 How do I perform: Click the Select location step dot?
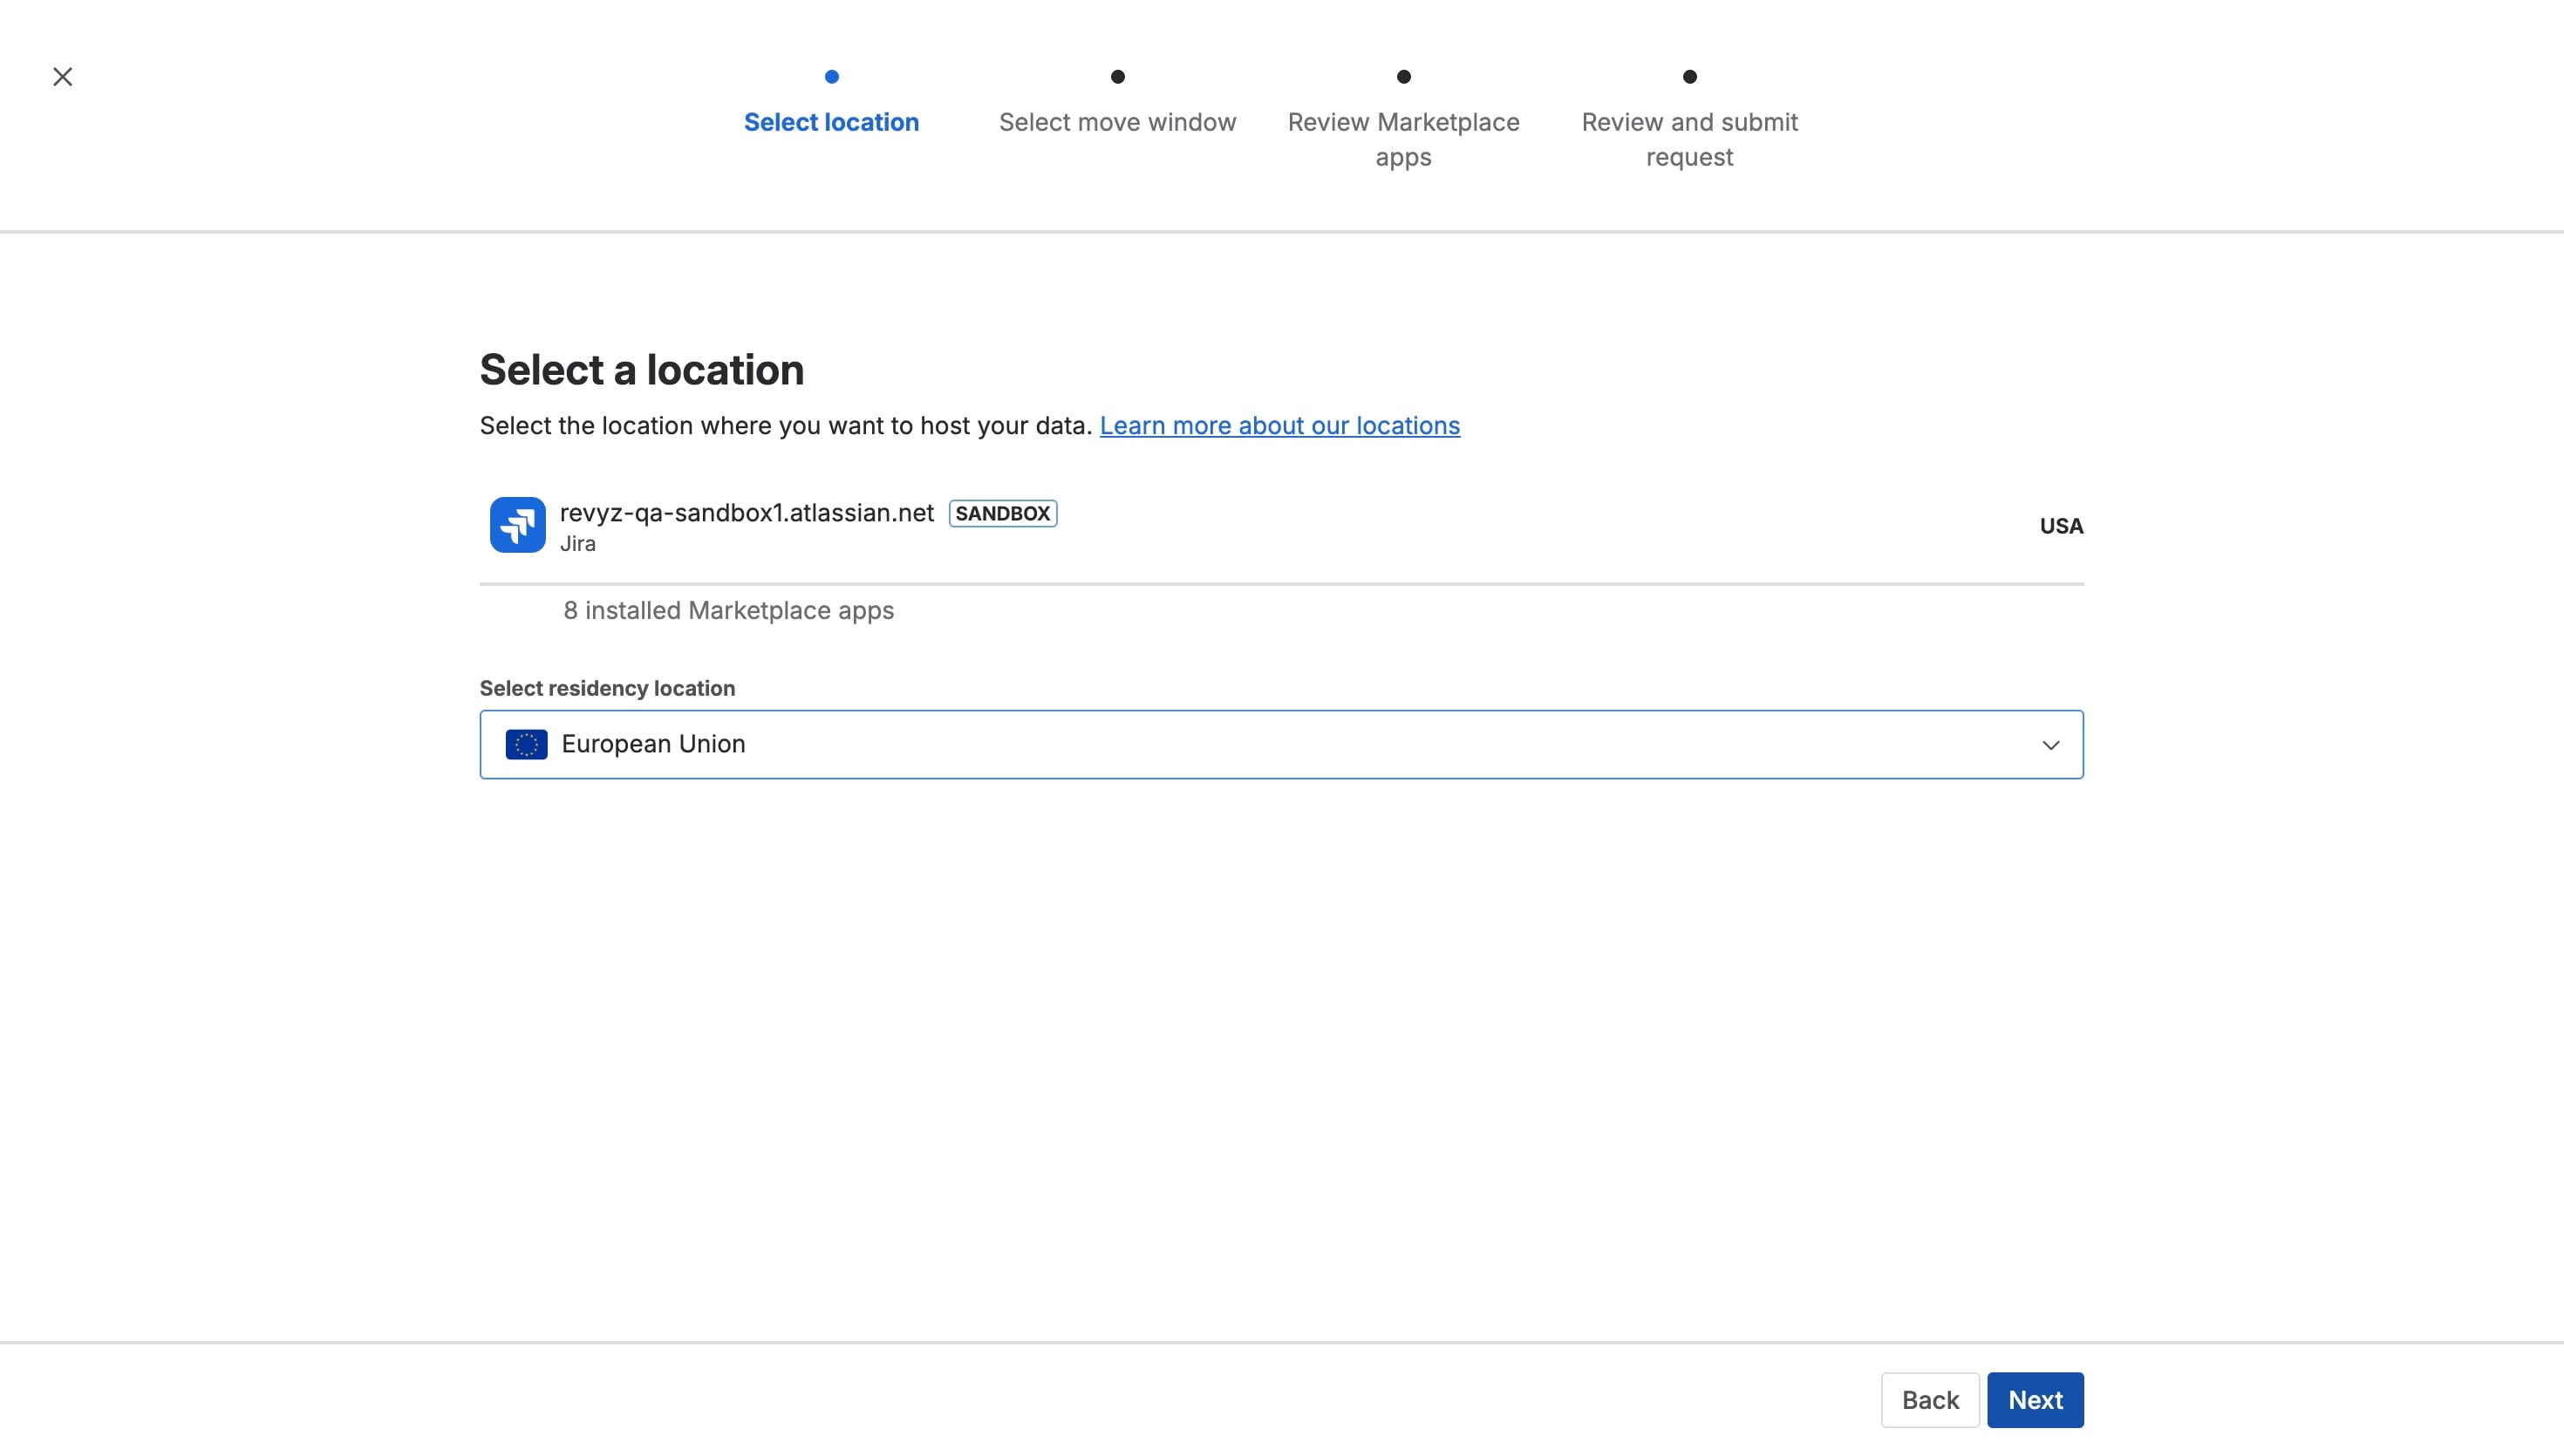[831, 77]
